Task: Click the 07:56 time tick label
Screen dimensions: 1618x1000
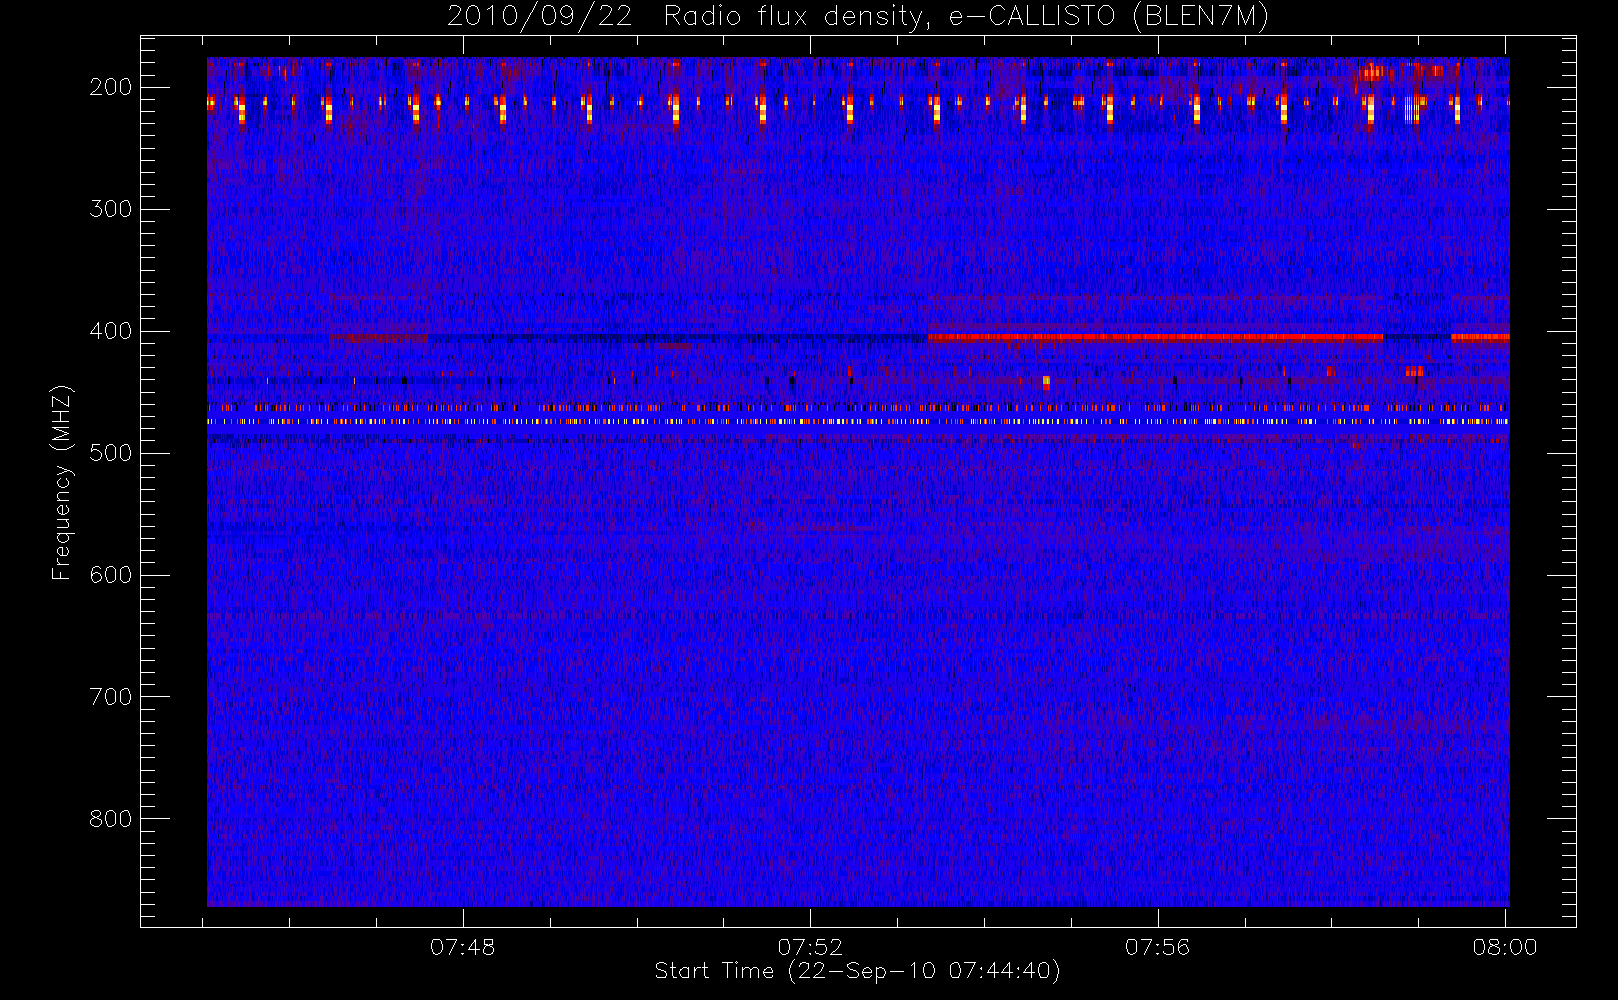Action: (1157, 947)
